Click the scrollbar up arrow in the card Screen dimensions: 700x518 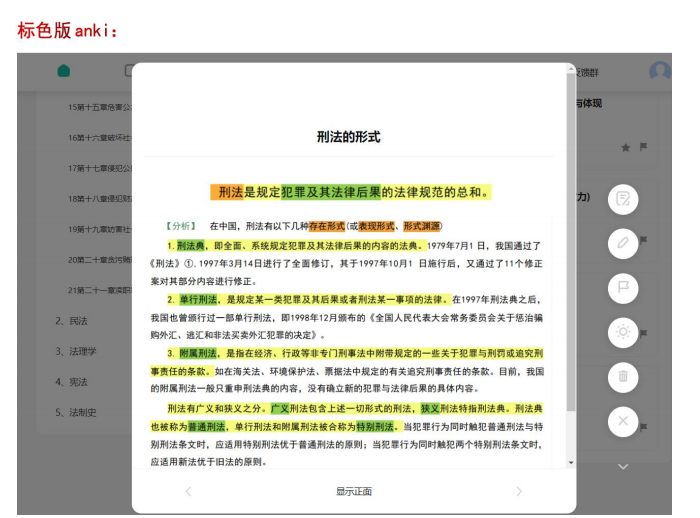571,68
